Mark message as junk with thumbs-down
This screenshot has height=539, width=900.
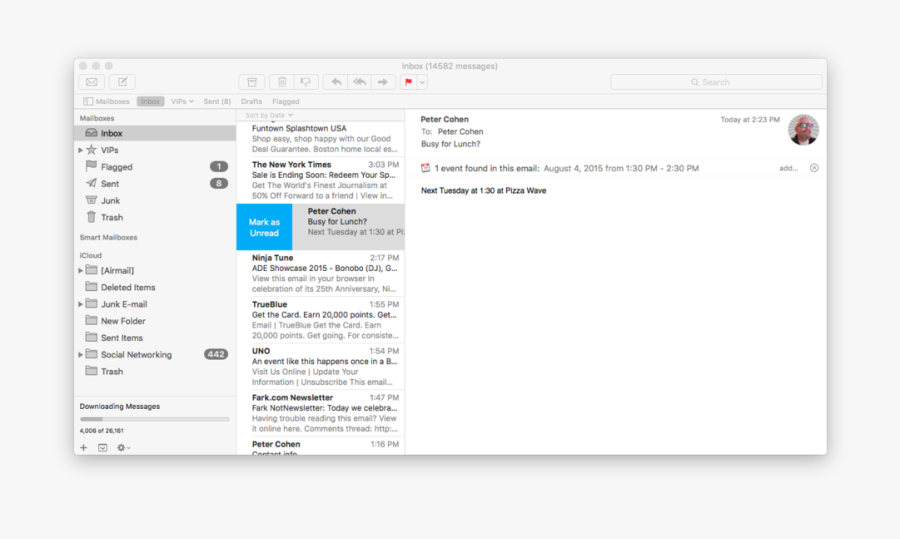(305, 82)
